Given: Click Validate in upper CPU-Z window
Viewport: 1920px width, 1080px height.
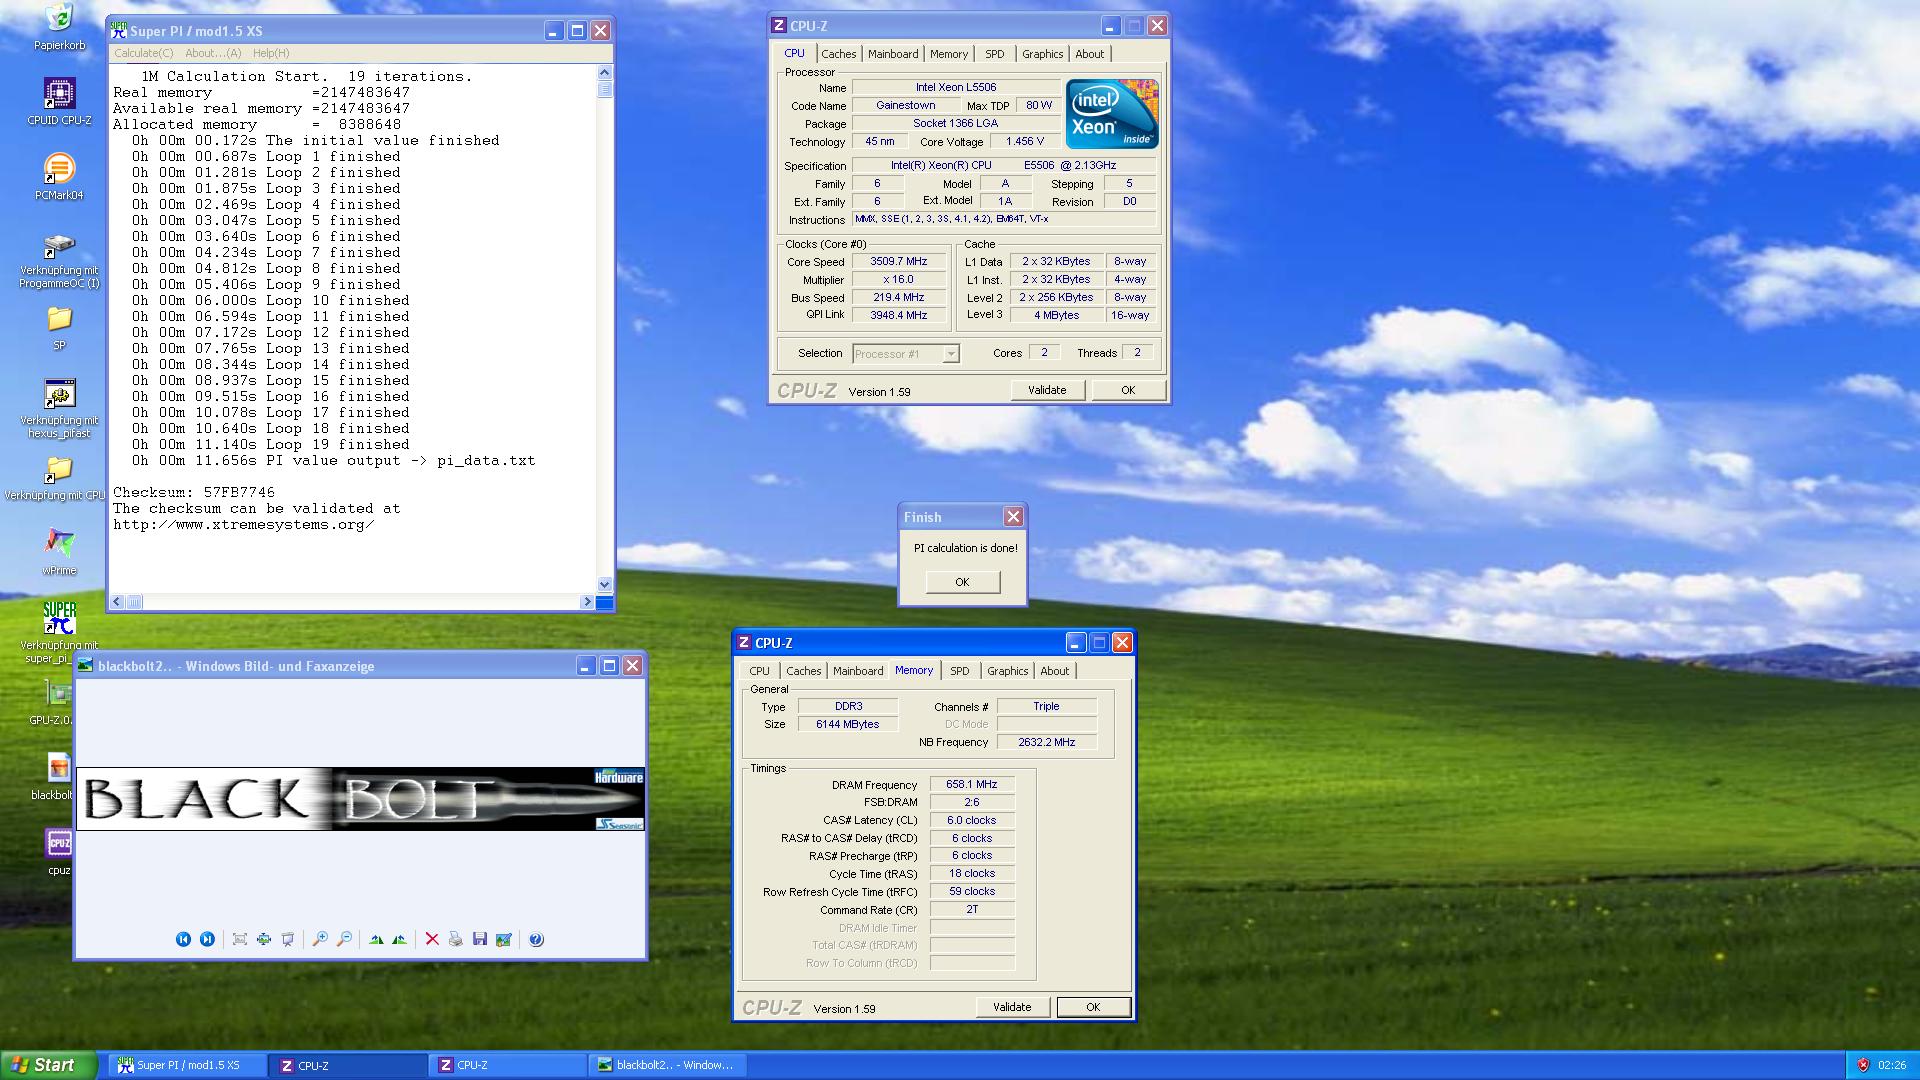Looking at the screenshot, I should pos(1047,390).
